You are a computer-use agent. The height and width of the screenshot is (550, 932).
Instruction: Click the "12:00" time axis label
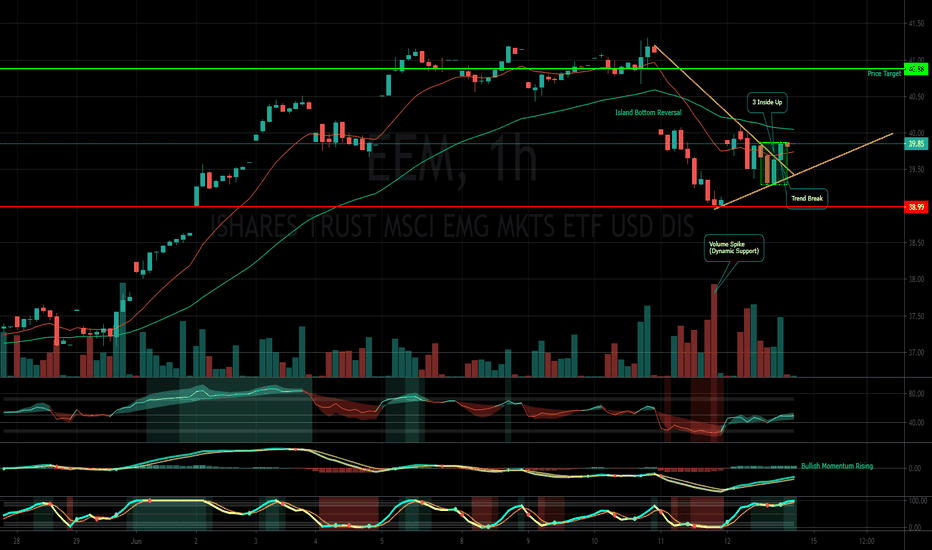(867, 541)
